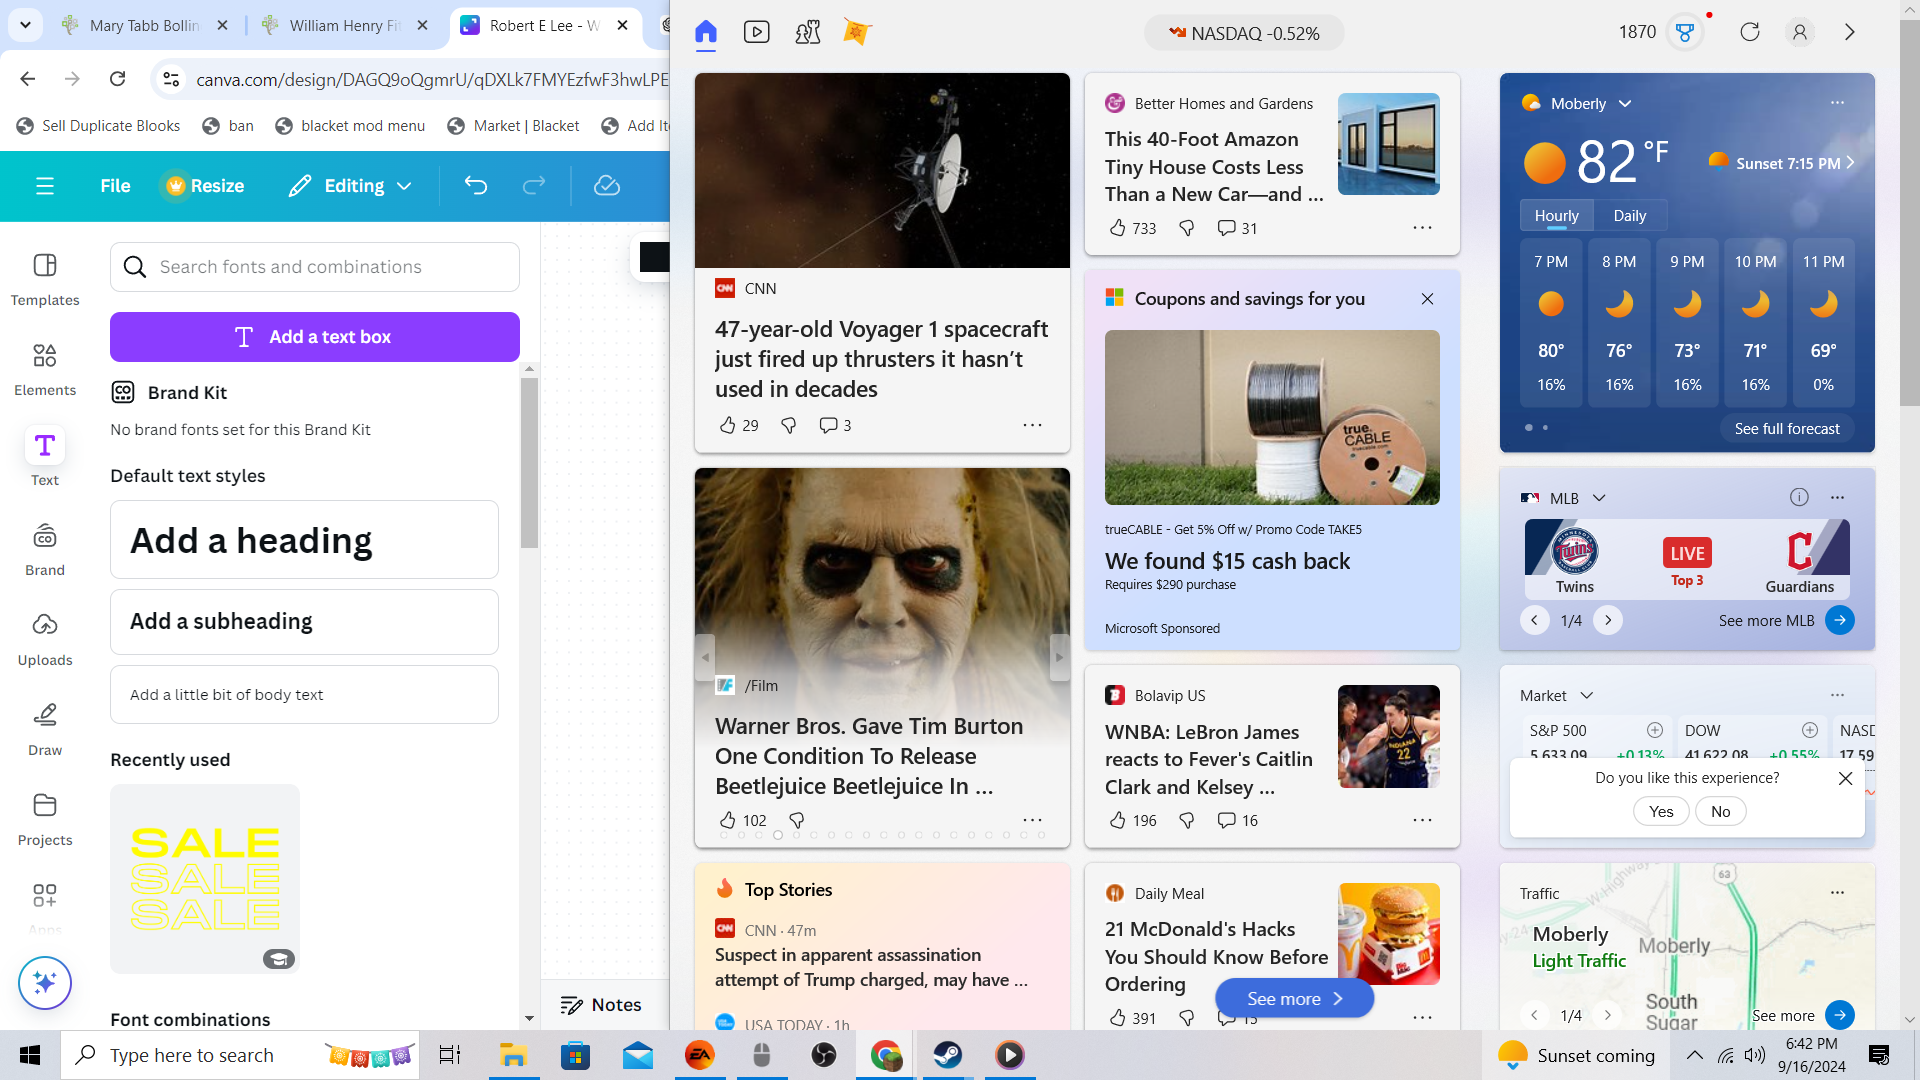Click the undo arrow in Canva toolbar
The height and width of the screenshot is (1080, 1920).
(x=476, y=186)
